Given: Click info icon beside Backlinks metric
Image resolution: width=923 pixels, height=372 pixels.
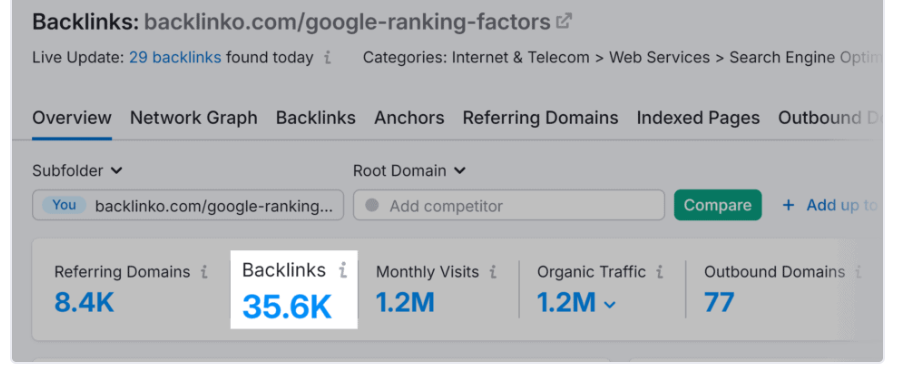Looking at the screenshot, I should point(343,270).
